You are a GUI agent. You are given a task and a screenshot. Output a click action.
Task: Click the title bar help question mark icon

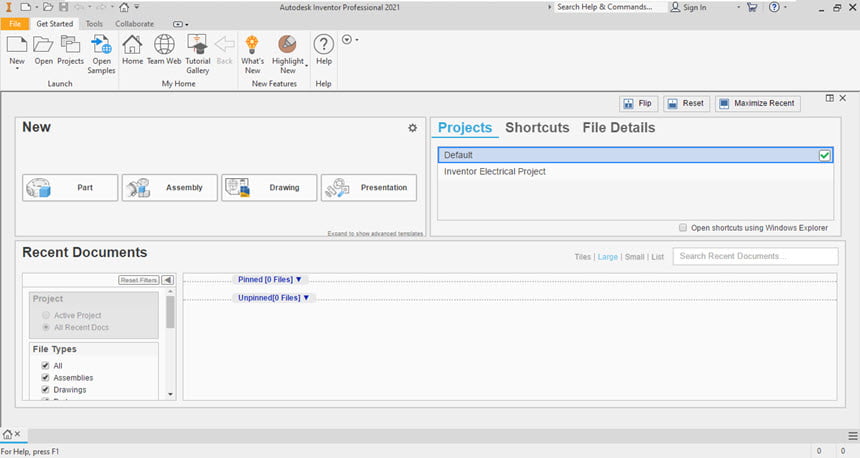coord(774,7)
